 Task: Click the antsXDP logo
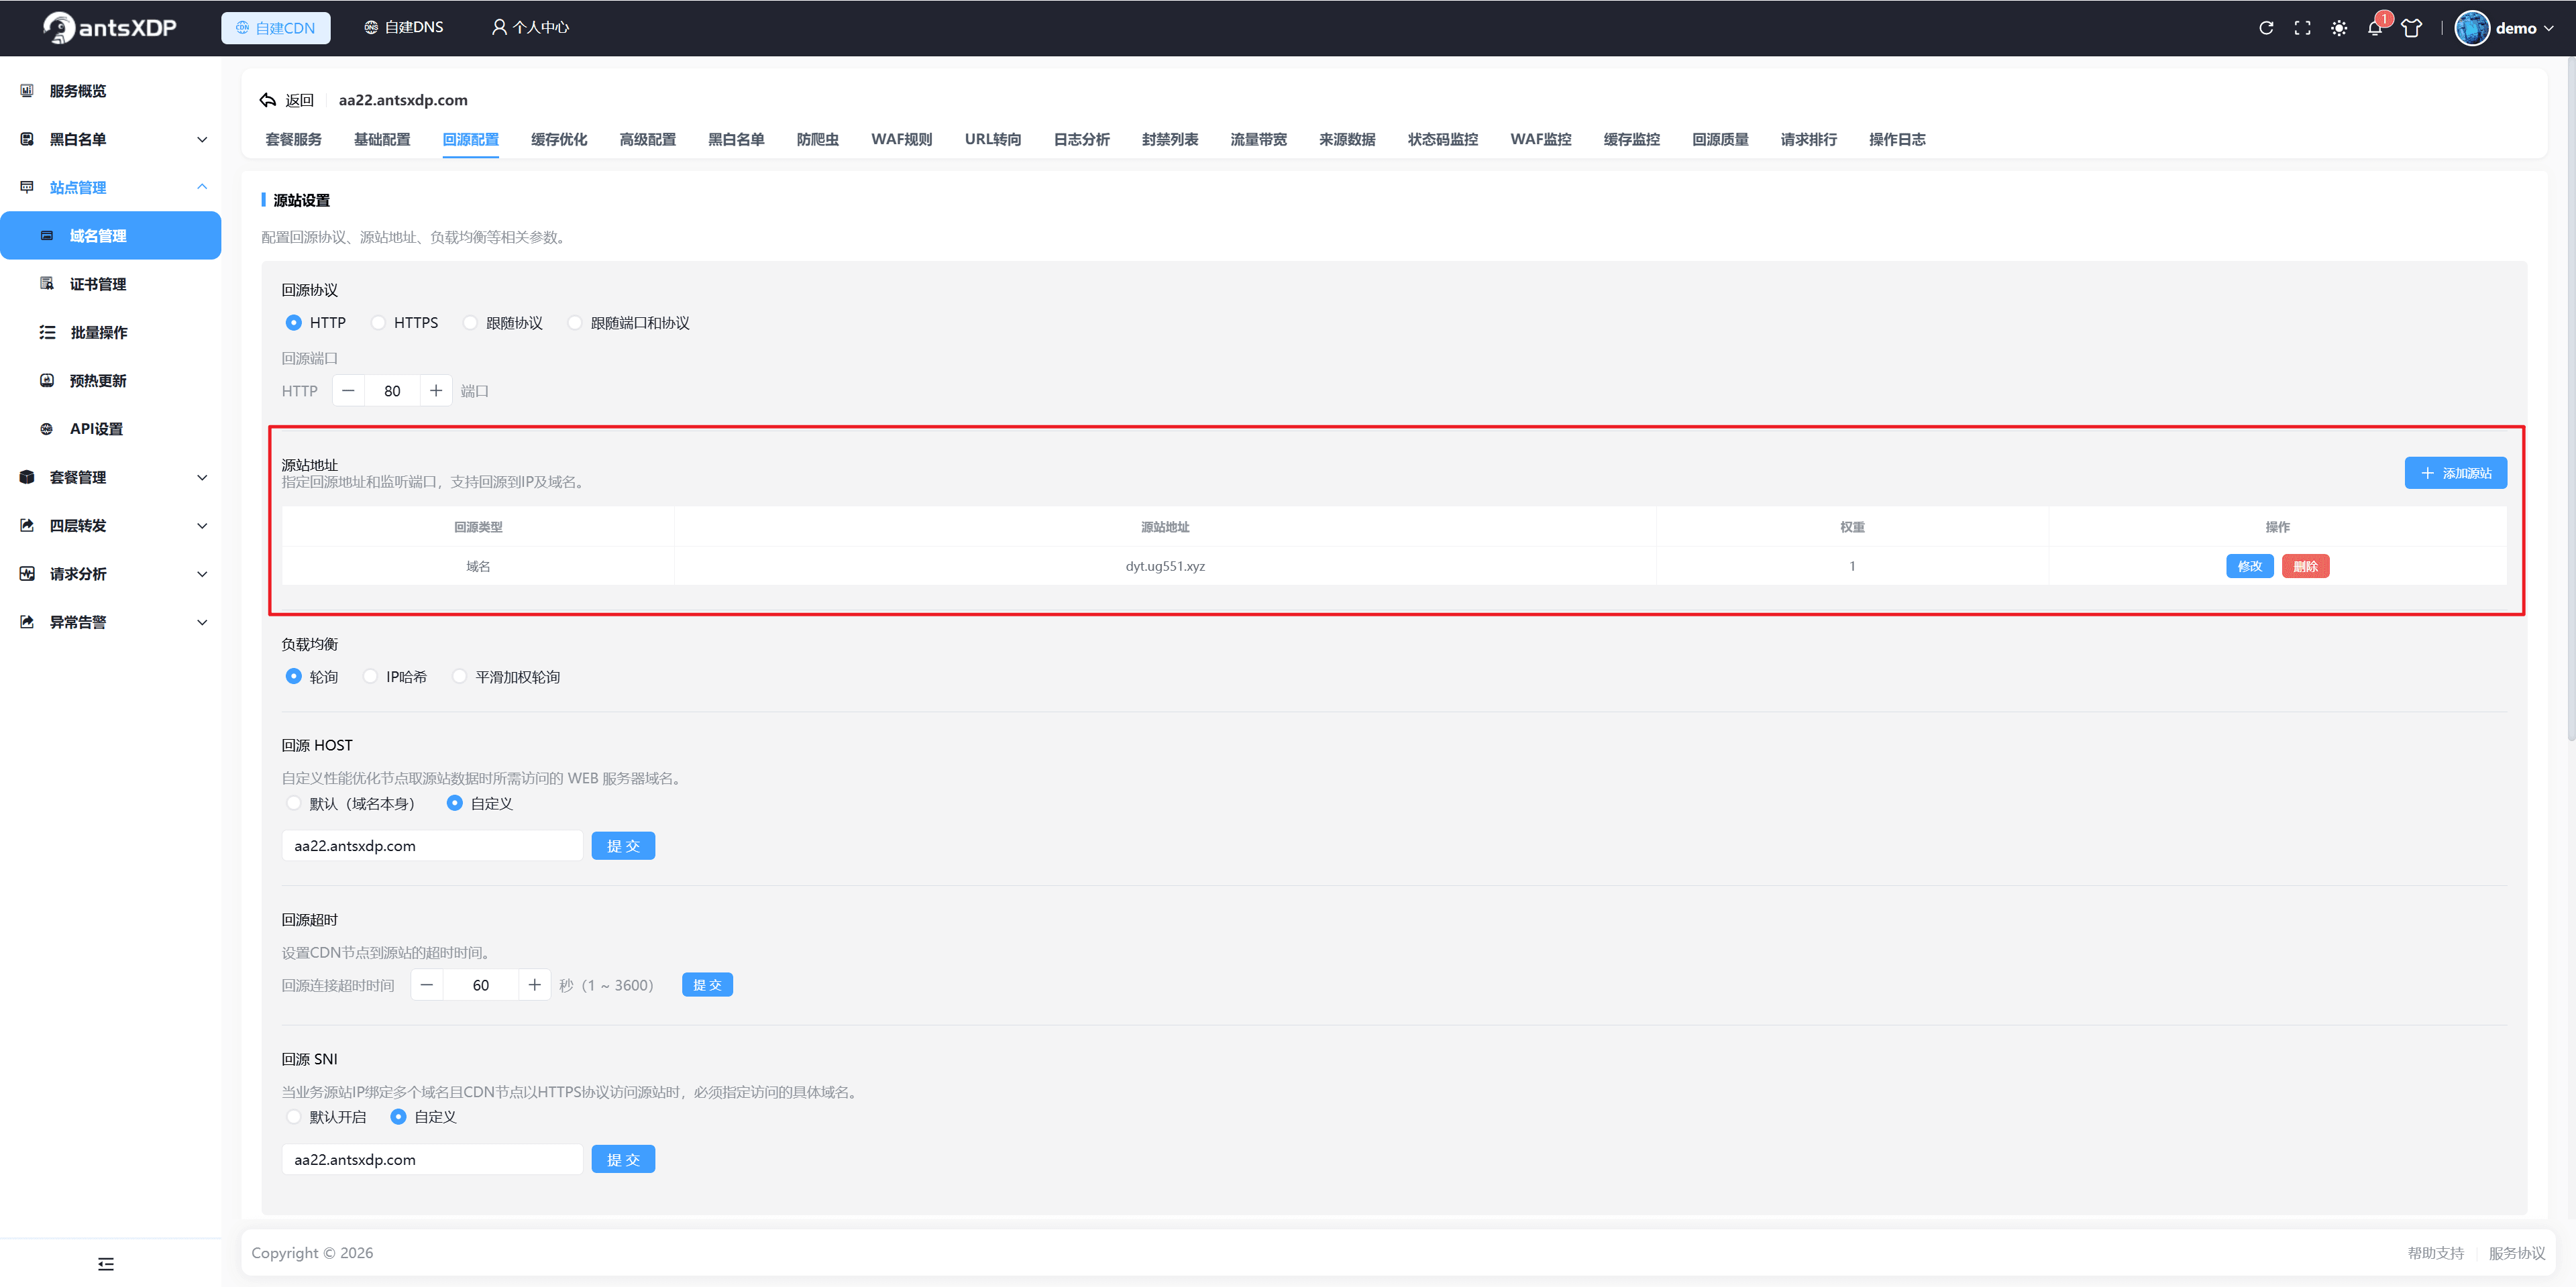click(109, 28)
